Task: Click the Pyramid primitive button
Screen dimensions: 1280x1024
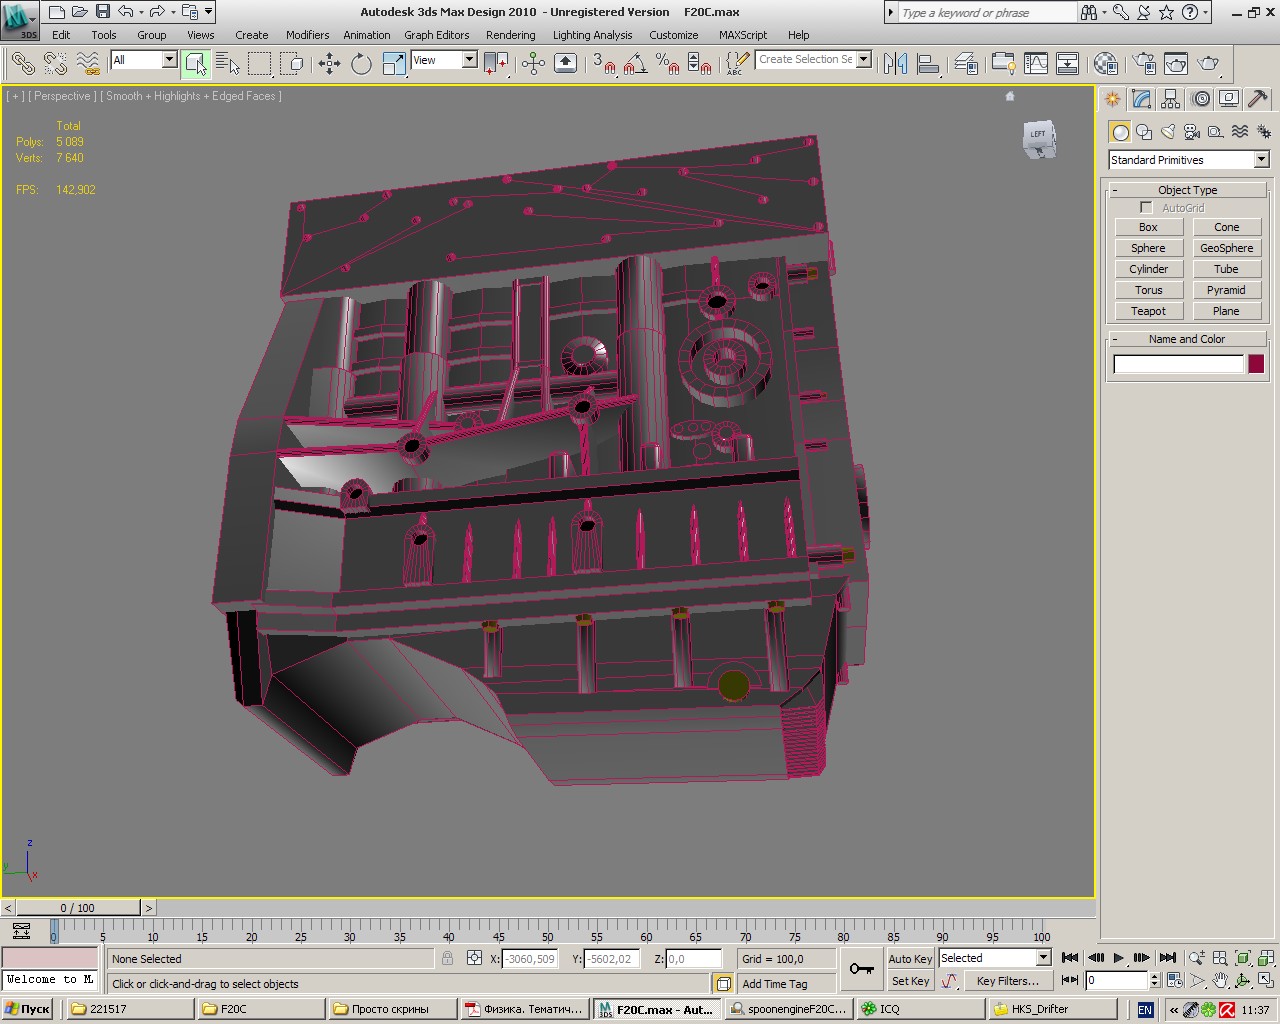Action: click(x=1226, y=290)
